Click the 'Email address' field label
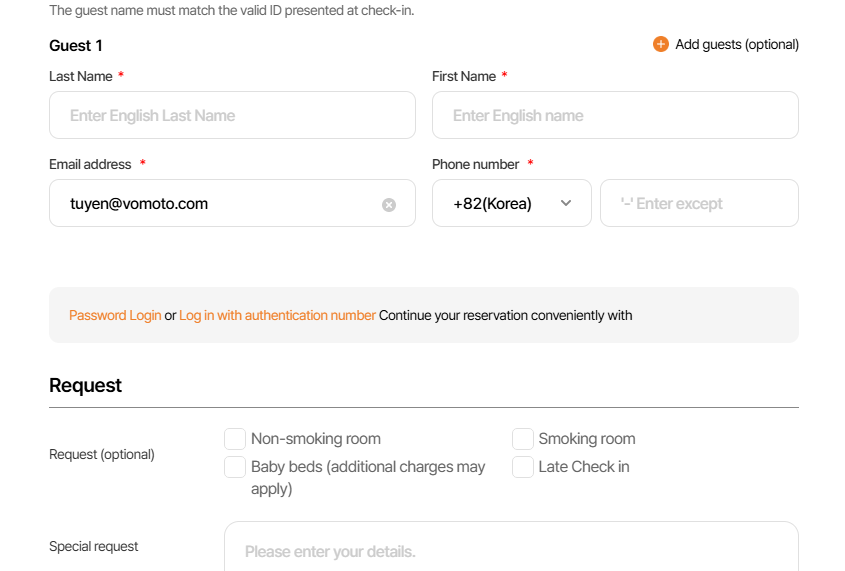The width and height of the screenshot is (845, 571). coord(90,164)
